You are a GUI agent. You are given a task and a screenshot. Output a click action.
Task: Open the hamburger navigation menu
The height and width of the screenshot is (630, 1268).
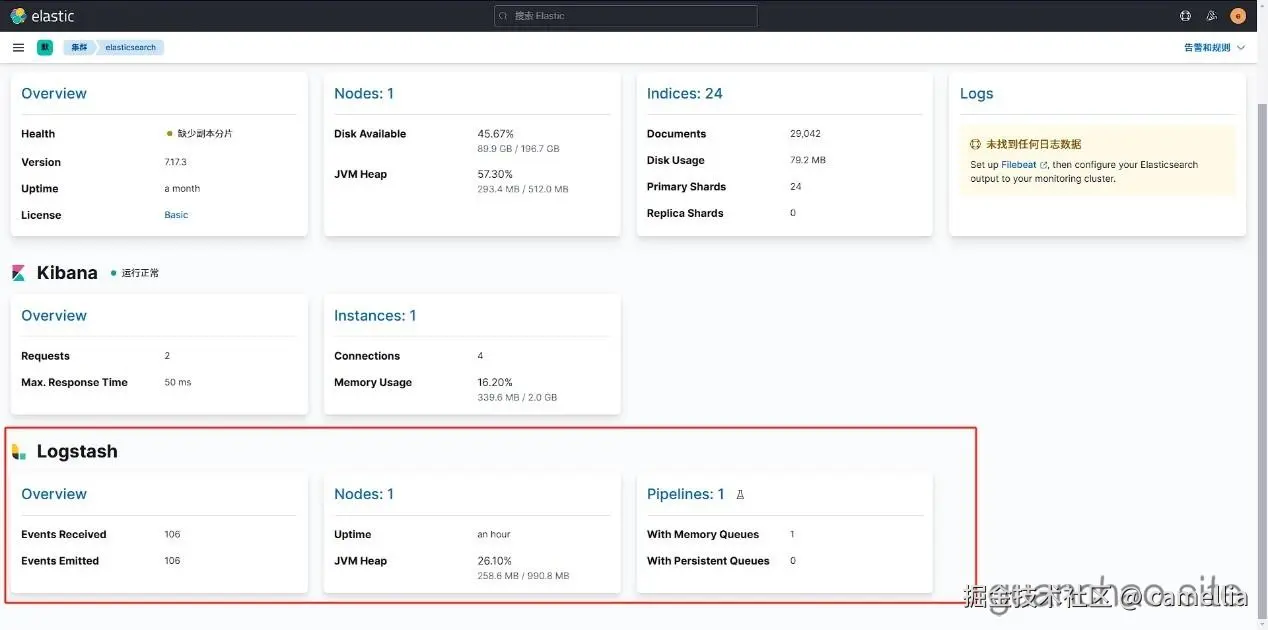18,47
